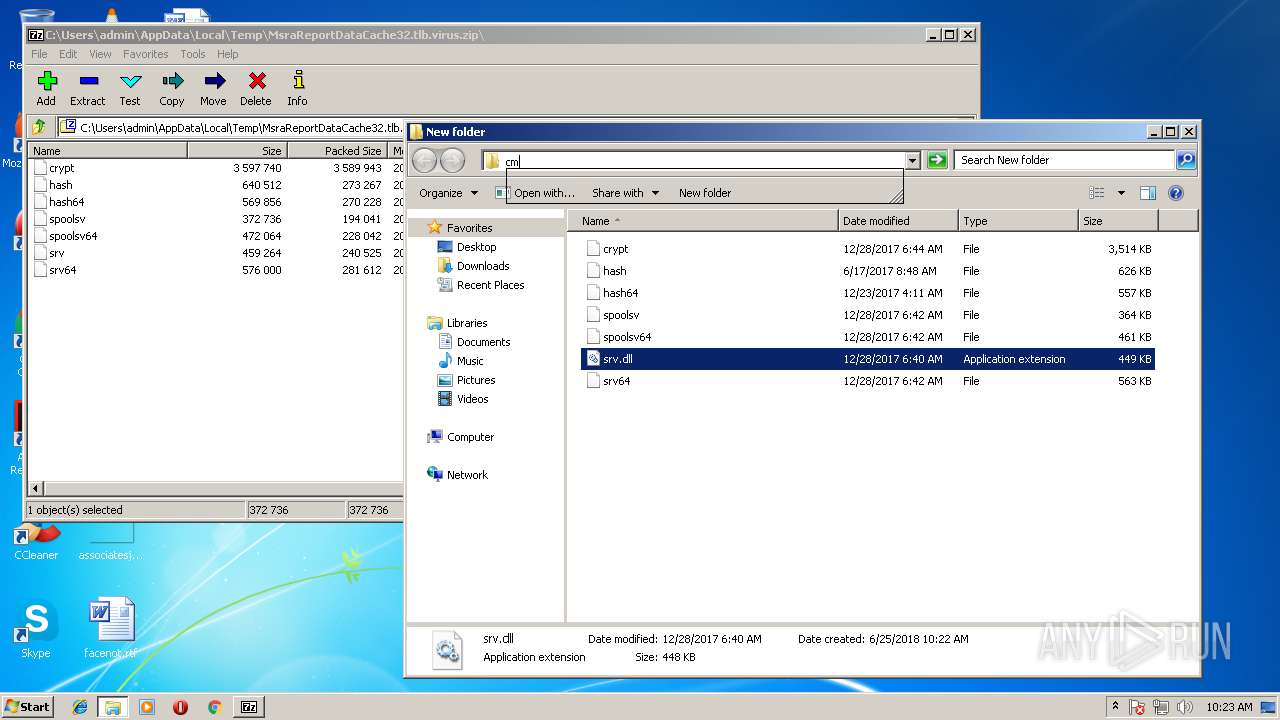Sort 7-Zip list by Name column
The height and width of the screenshot is (720, 1280).
coord(107,151)
